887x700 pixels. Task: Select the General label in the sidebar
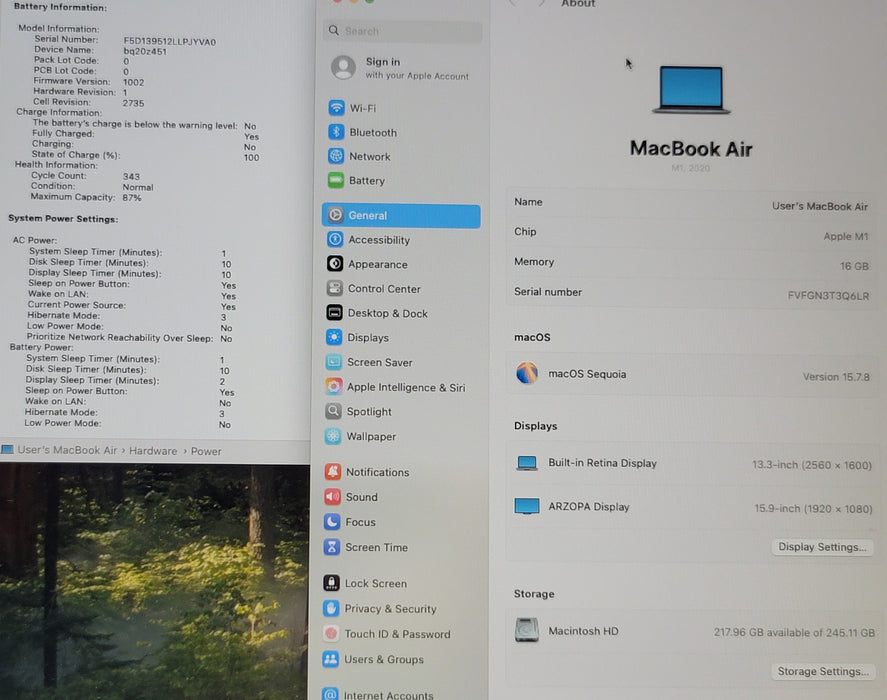click(368, 216)
